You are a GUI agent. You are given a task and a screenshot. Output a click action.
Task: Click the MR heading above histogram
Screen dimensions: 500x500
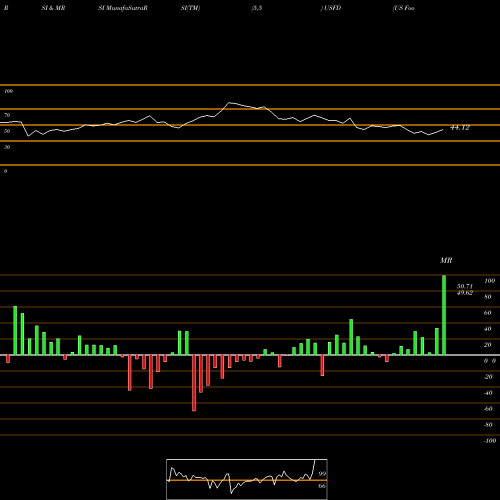pos(446,260)
